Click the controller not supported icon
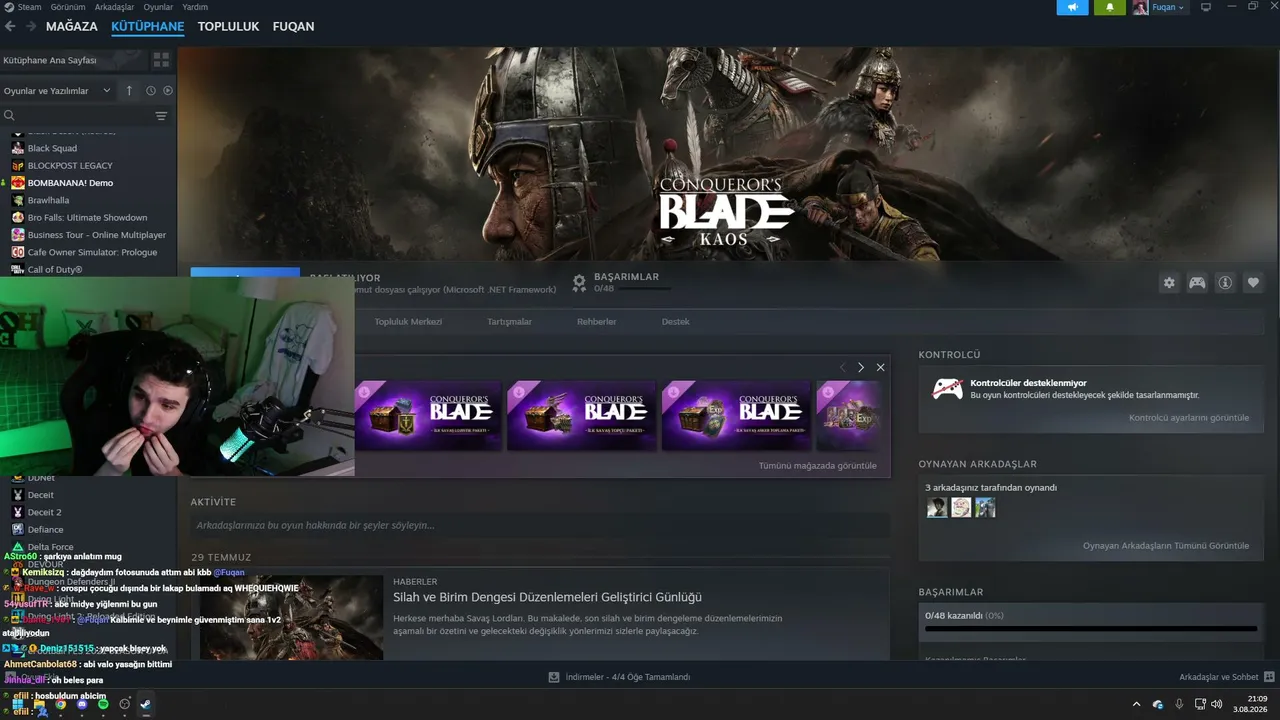This screenshot has width=1280, height=720. click(x=947, y=388)
